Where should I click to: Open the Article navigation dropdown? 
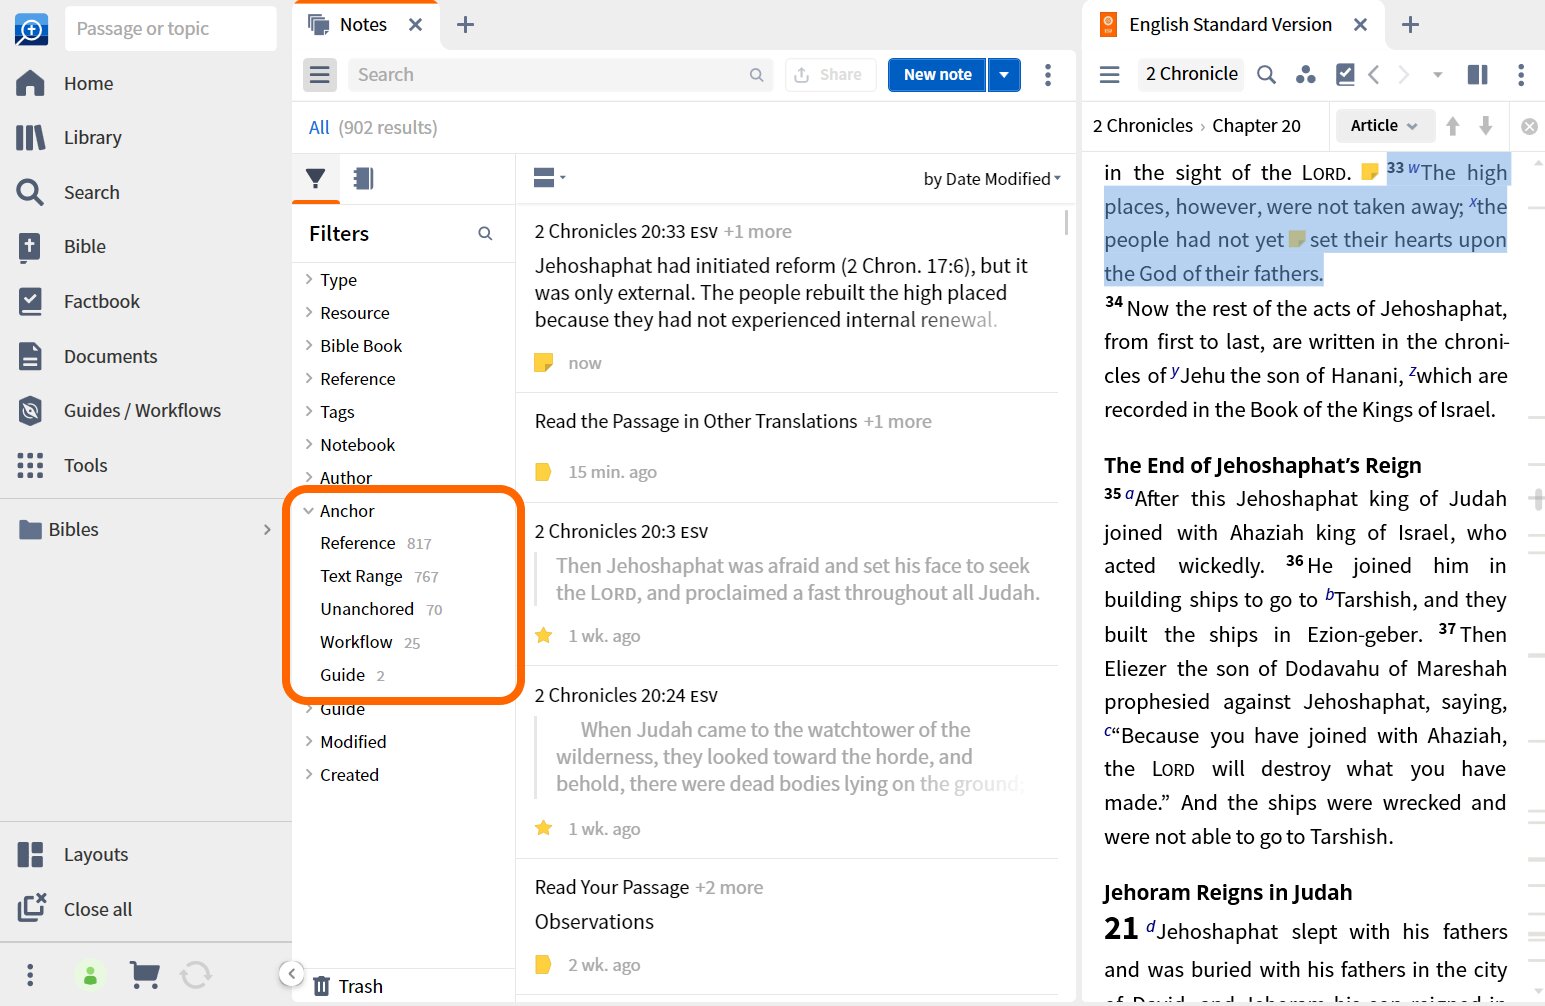pyautogui.click(x=1384, y=126)
